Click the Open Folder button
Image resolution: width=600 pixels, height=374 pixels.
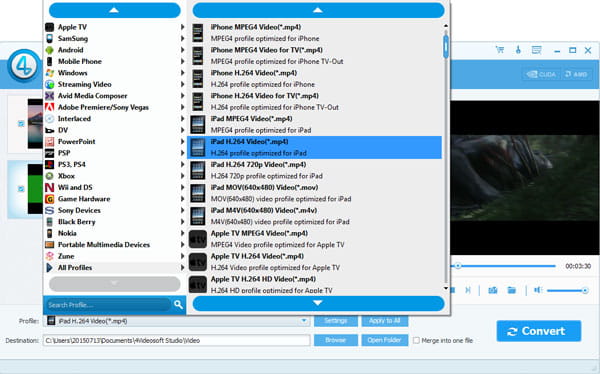point(385,340)
